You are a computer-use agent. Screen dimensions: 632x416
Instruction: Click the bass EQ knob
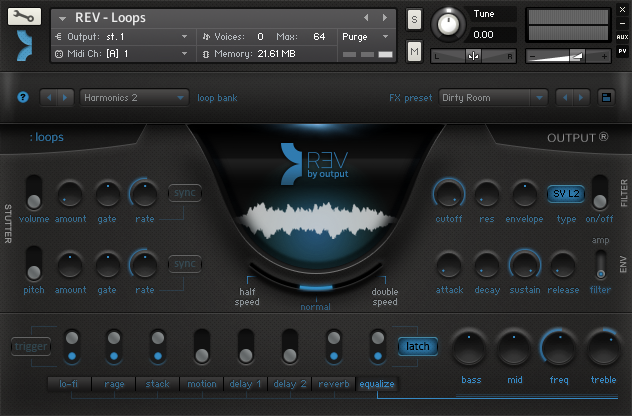[469, 347]
